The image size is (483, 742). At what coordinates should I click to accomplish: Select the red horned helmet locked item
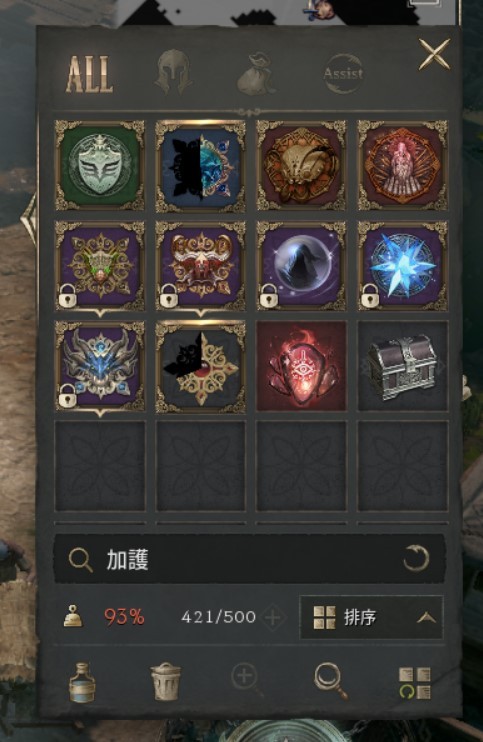[201, 265]
